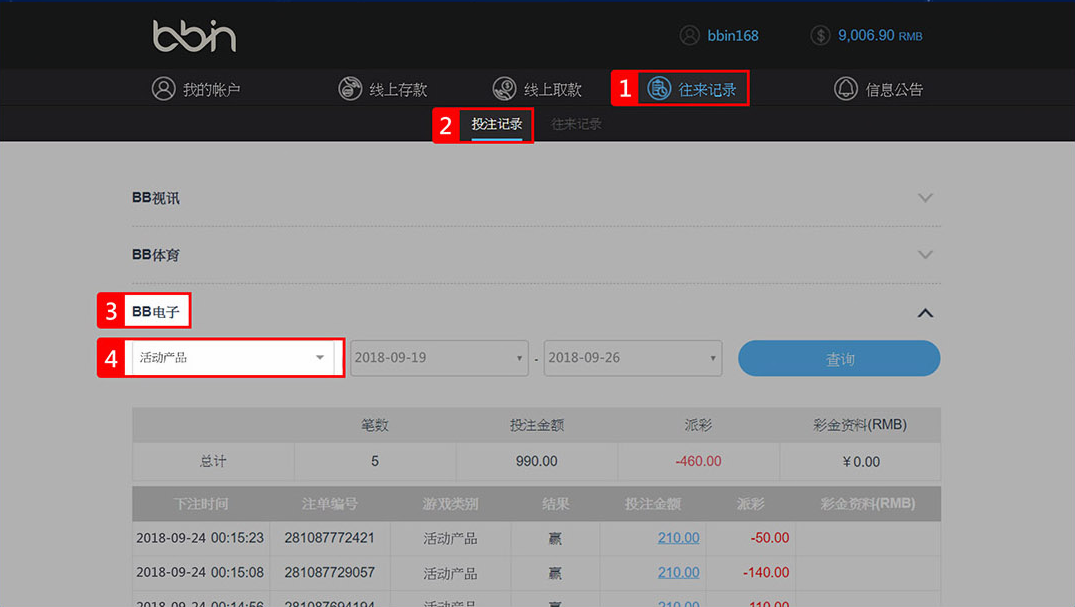Screen dimensions: 1075x607
Task: Click the dollar coin balance icon
Action: coord(820,35)
